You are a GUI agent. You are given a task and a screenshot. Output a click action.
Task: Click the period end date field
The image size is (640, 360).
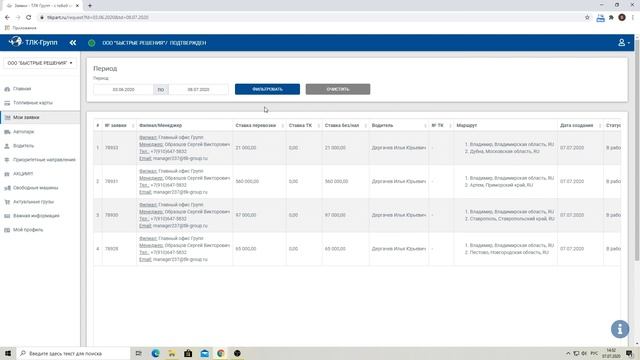click(198, 89)
